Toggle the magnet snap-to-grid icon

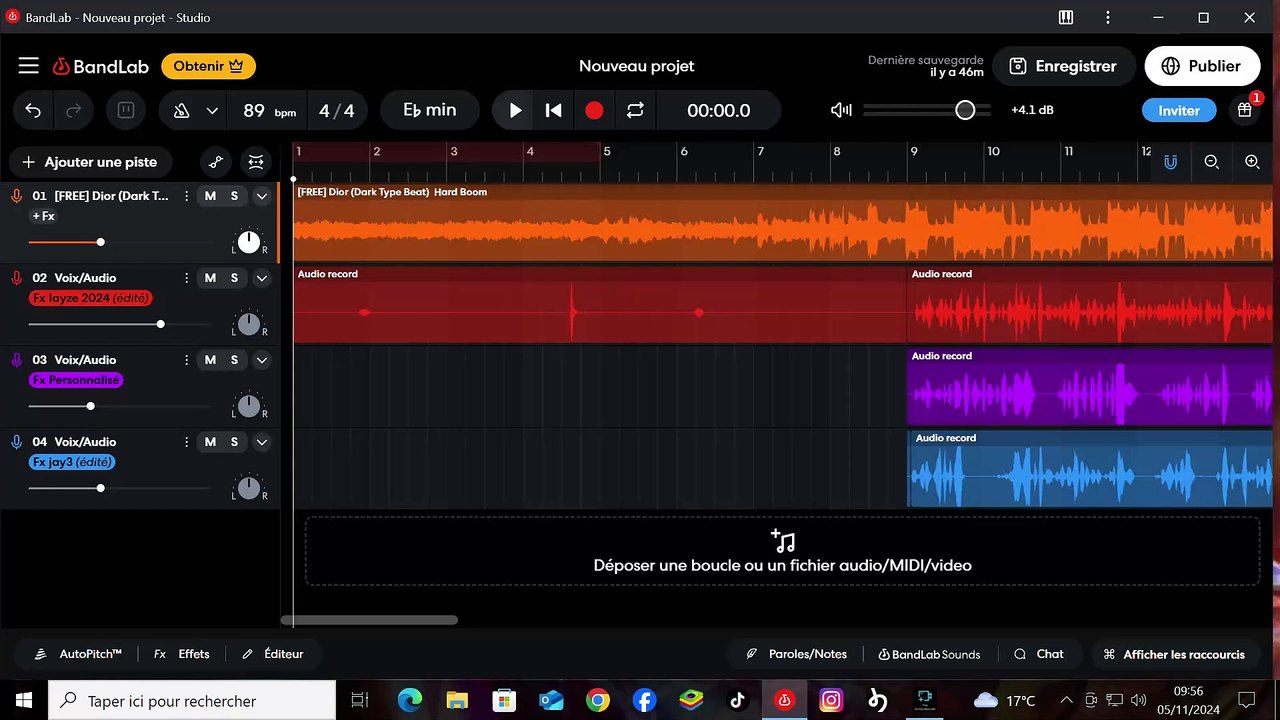coord(1170,162)
